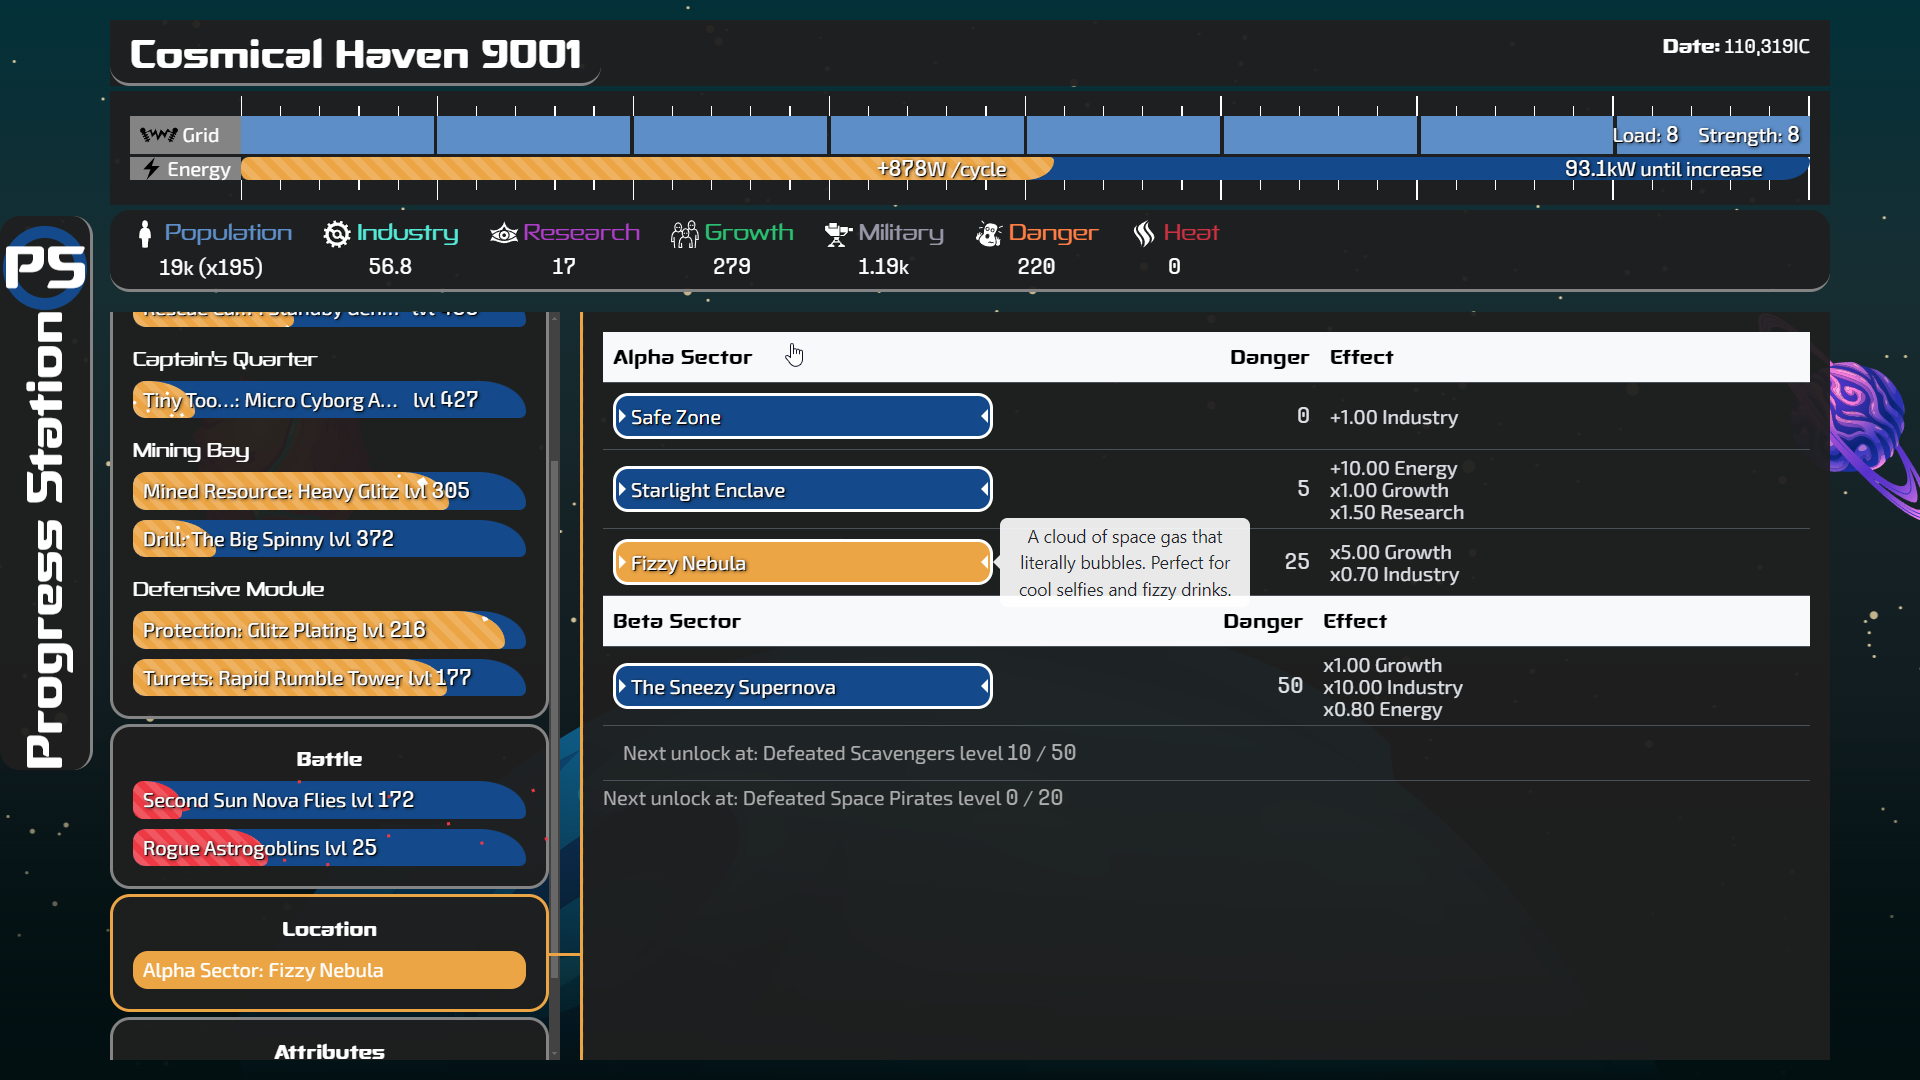This screenshot has height=1080, width=1920.
Task: Click the Population person icon
Action: 145,233
